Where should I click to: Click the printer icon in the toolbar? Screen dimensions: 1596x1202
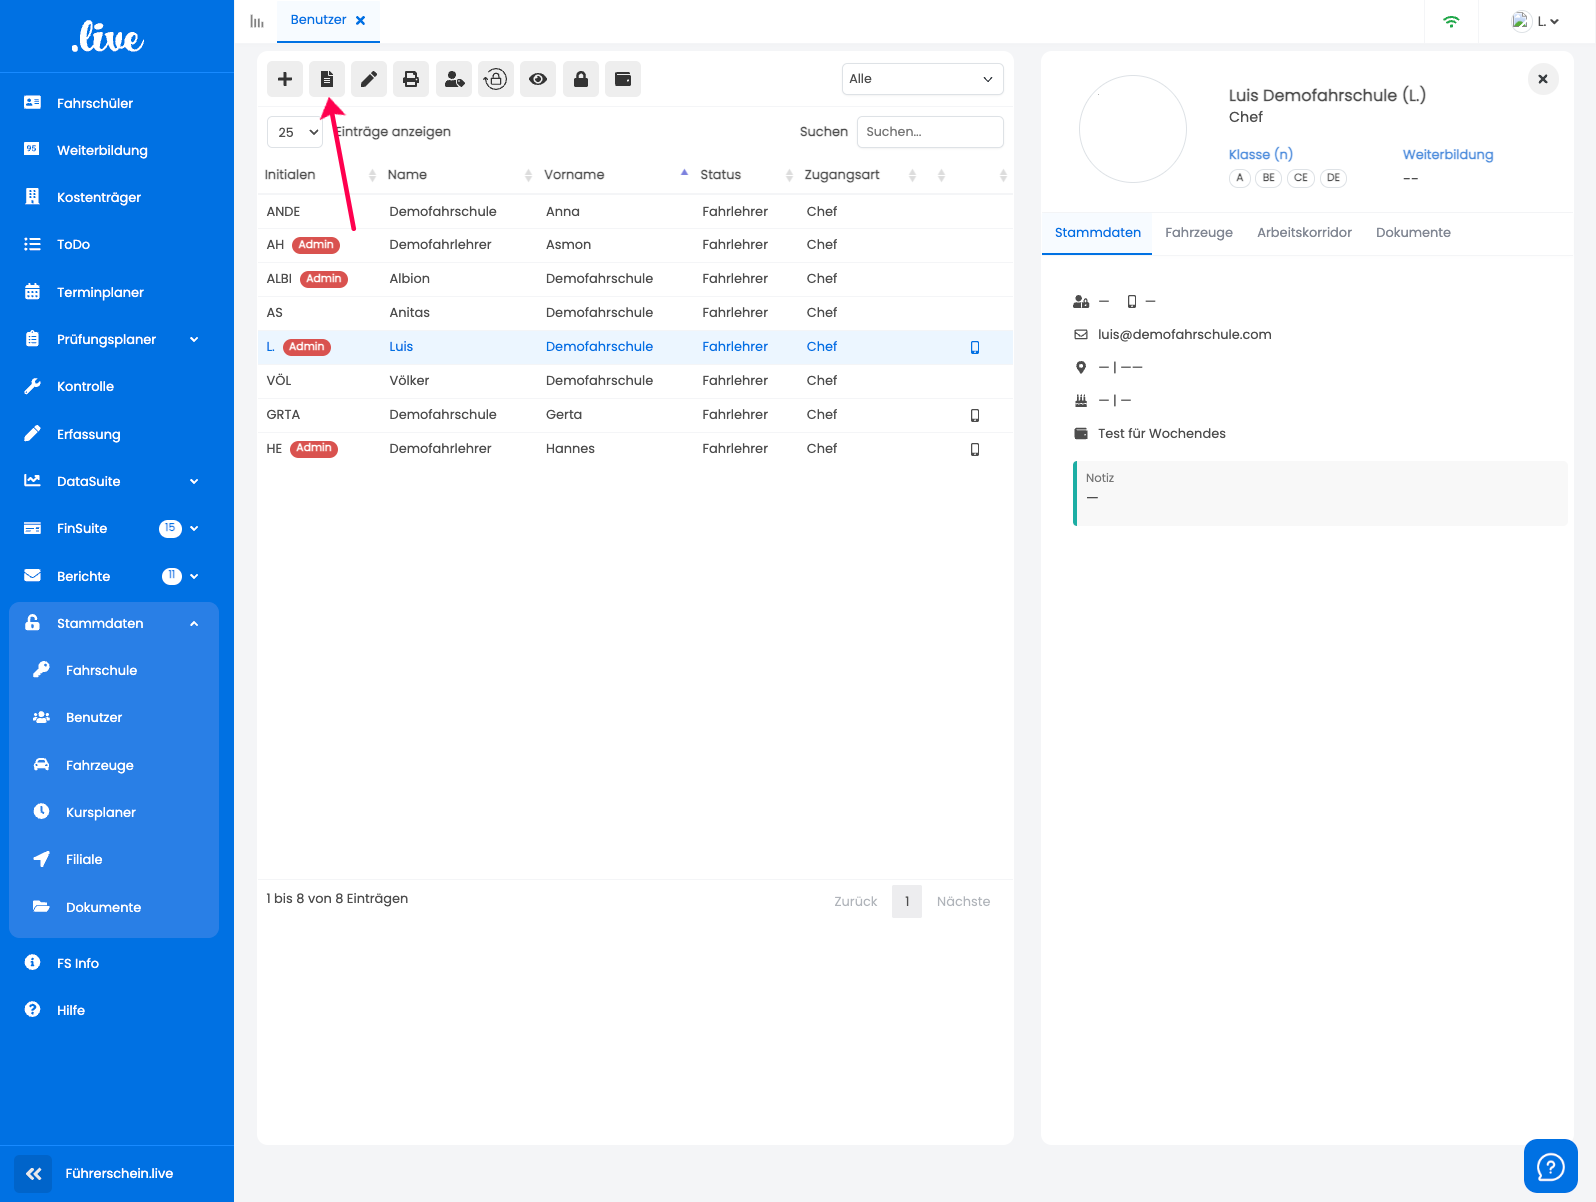coord(411,79)
